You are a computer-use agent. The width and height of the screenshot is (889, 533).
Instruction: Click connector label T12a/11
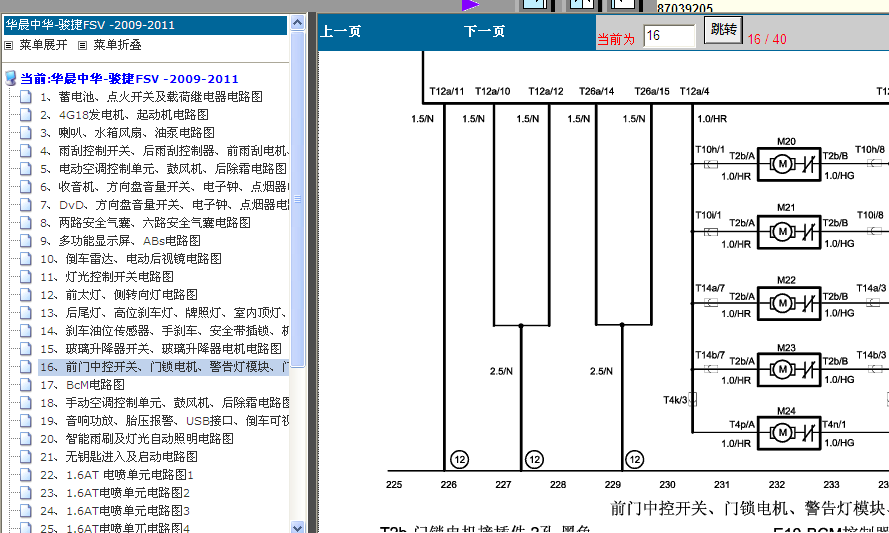point(446,91)
